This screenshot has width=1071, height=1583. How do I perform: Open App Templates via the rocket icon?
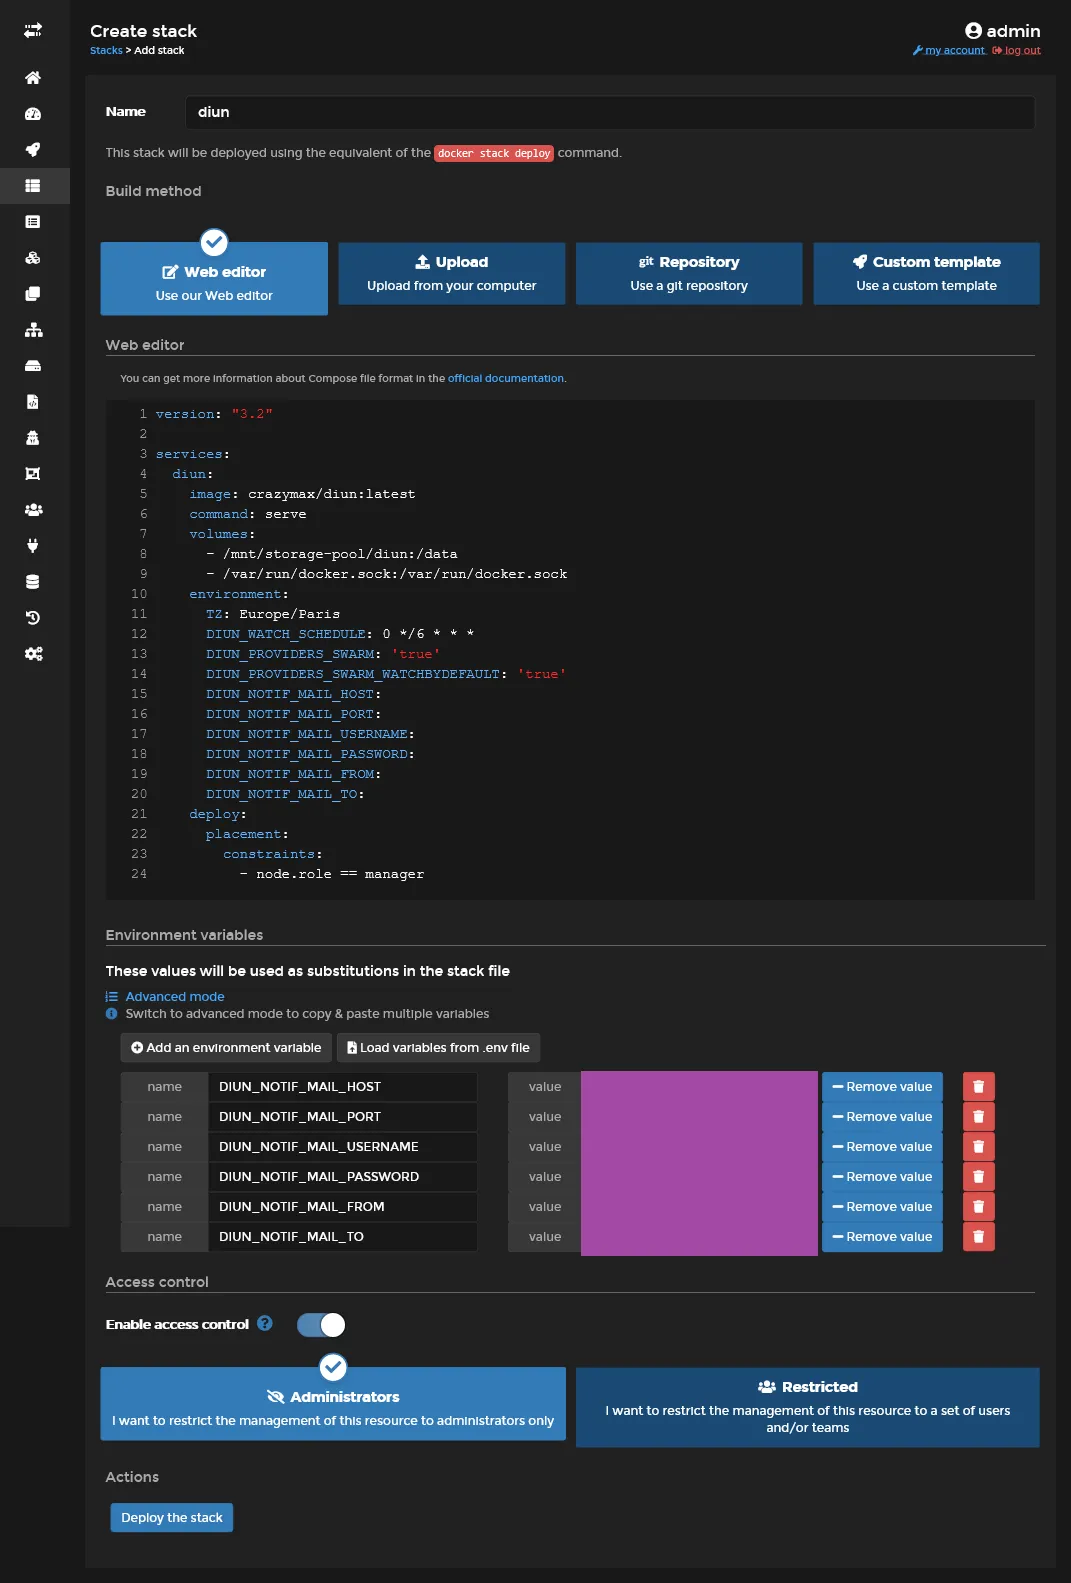click(33, 150)
